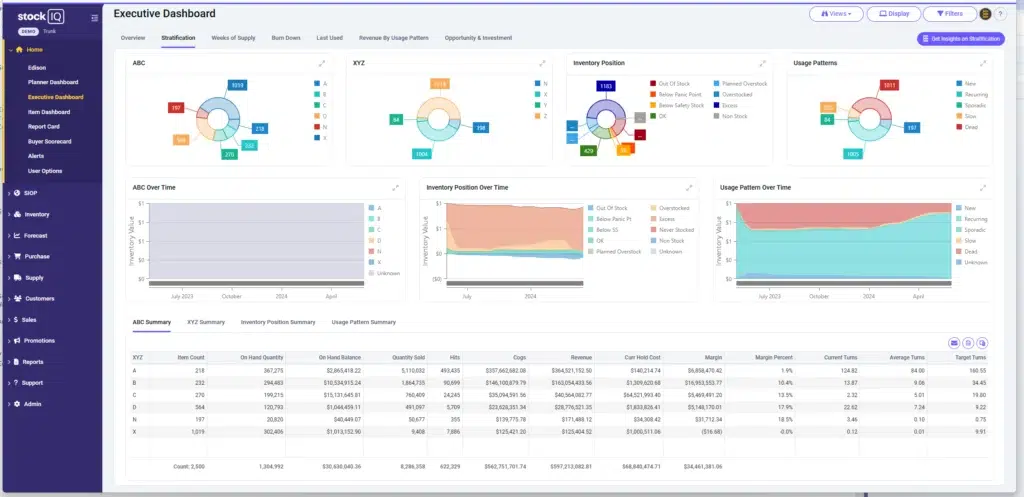1024x497 pixels.
Task: Expand the Inventory Position Over Time chart
Action: tap(689, 187)
